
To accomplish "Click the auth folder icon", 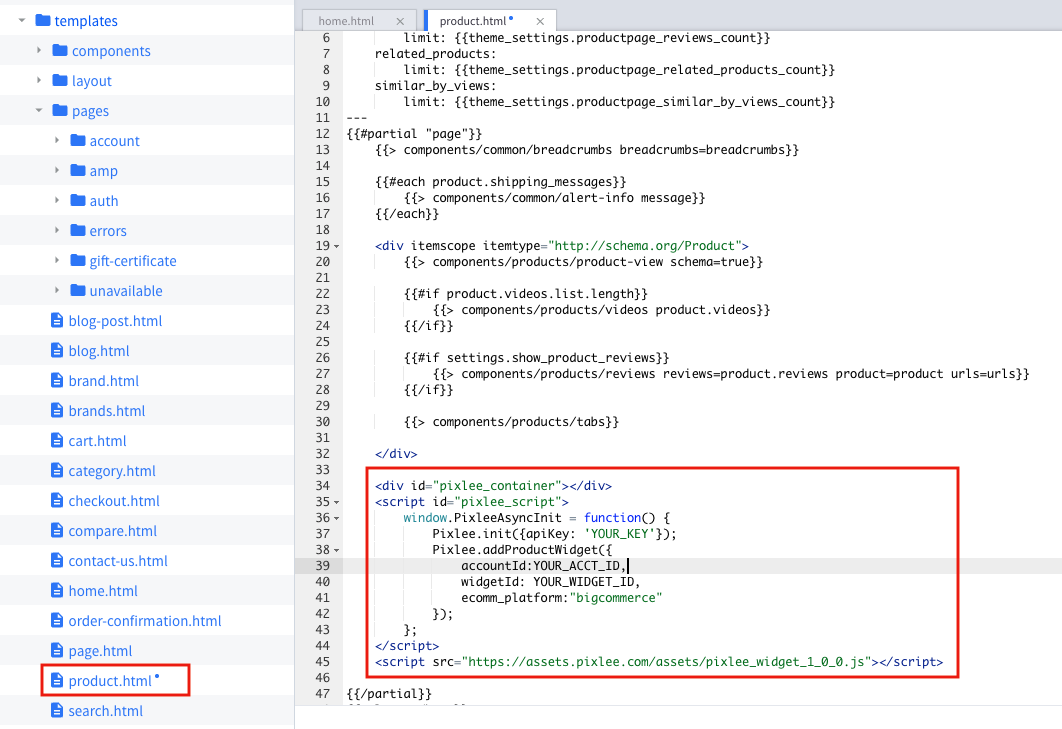I will pos(78,200).
